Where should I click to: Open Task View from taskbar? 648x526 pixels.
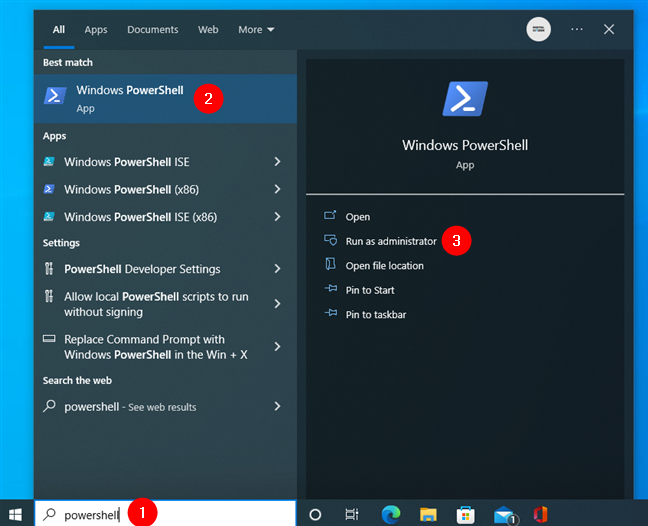[x=352, y=514]
